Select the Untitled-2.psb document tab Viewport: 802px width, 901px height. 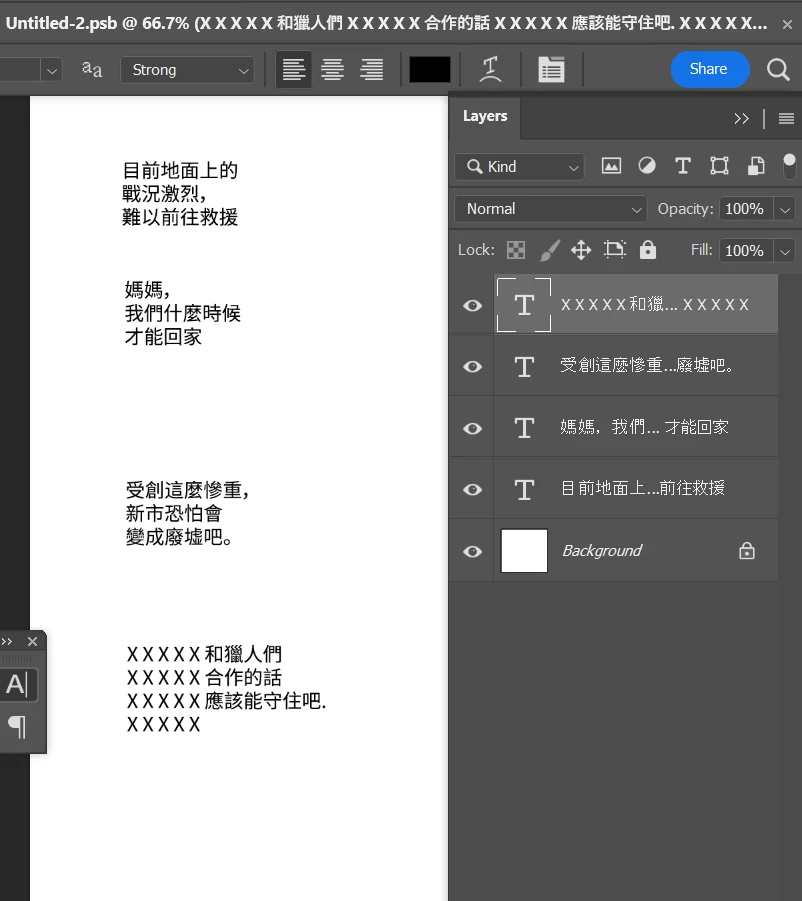(386, 23)
